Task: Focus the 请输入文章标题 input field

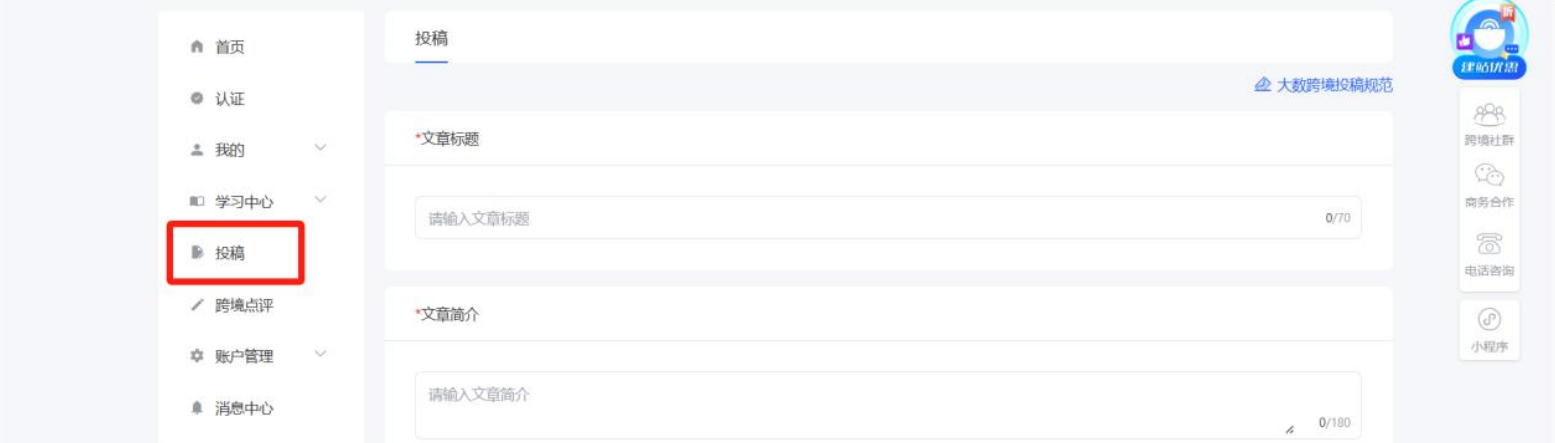Action: tap(888, 218)
